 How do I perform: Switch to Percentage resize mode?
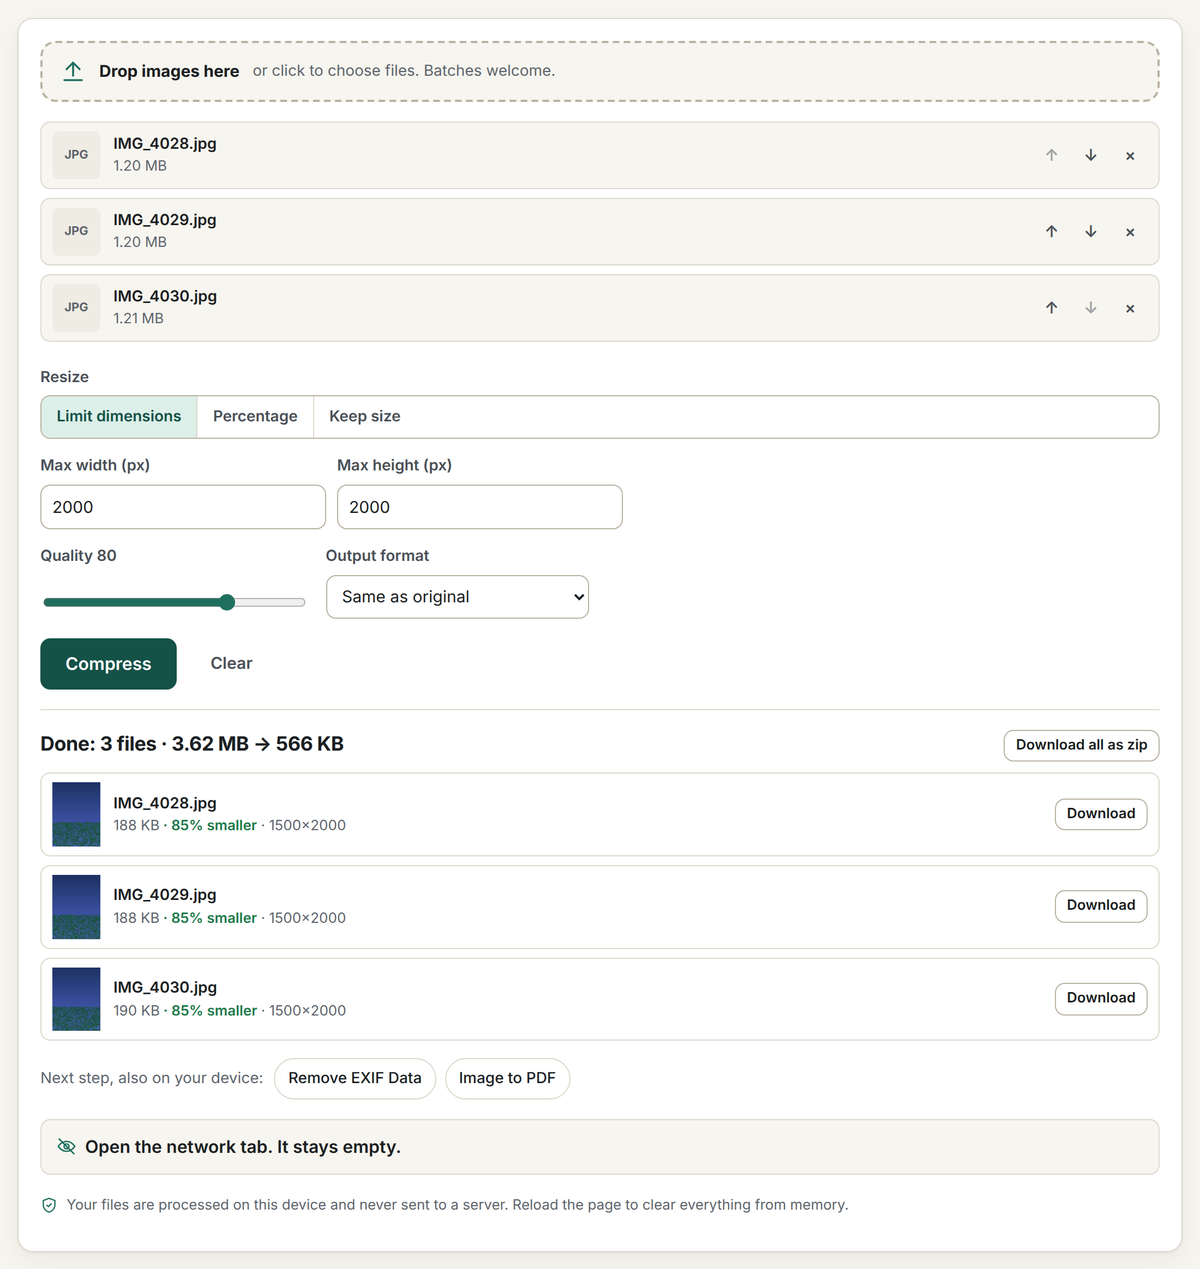pos(255,417)
